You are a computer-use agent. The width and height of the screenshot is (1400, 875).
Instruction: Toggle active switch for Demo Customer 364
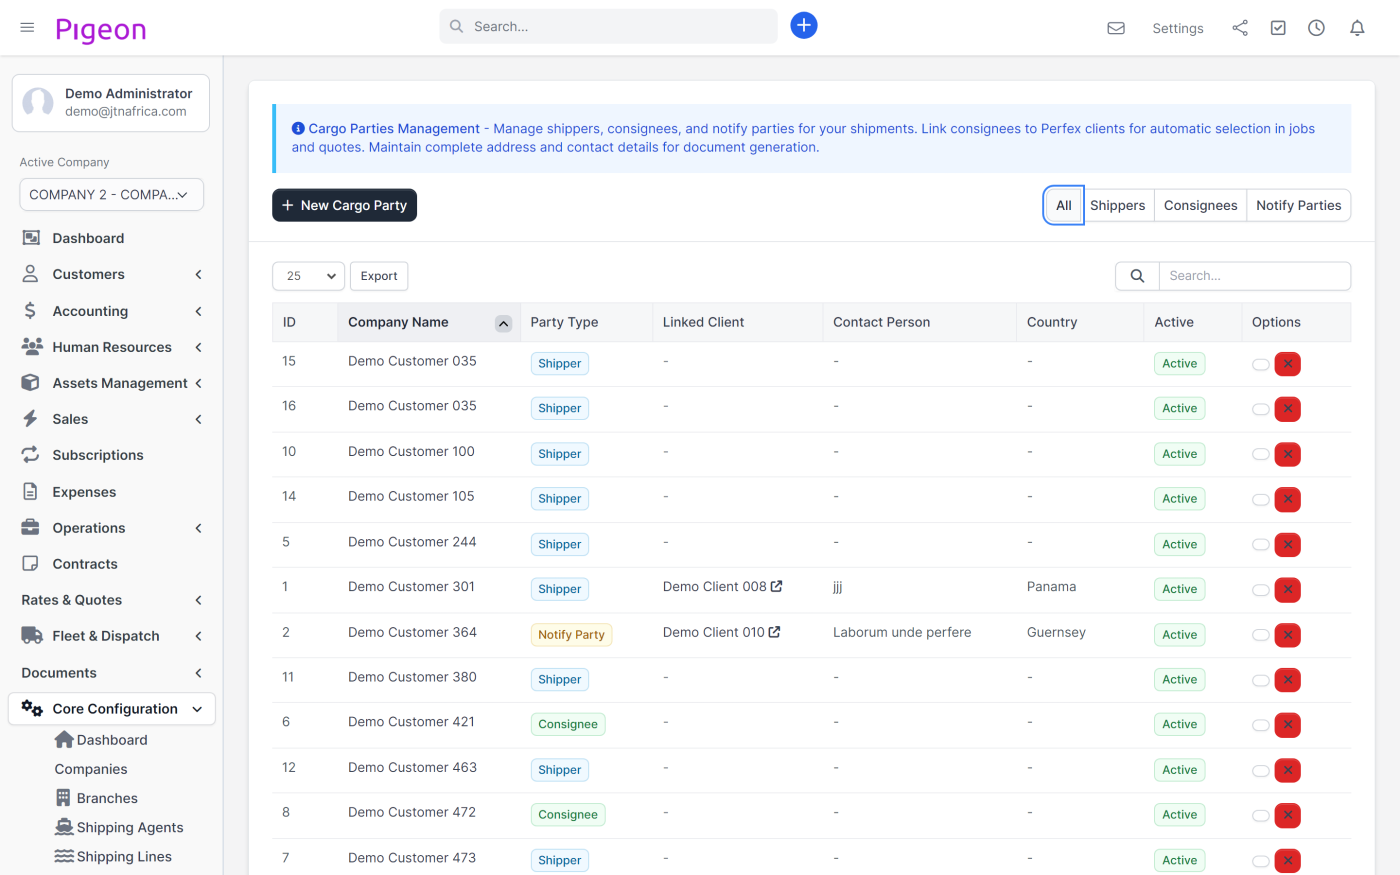[x=1261, y=635]
